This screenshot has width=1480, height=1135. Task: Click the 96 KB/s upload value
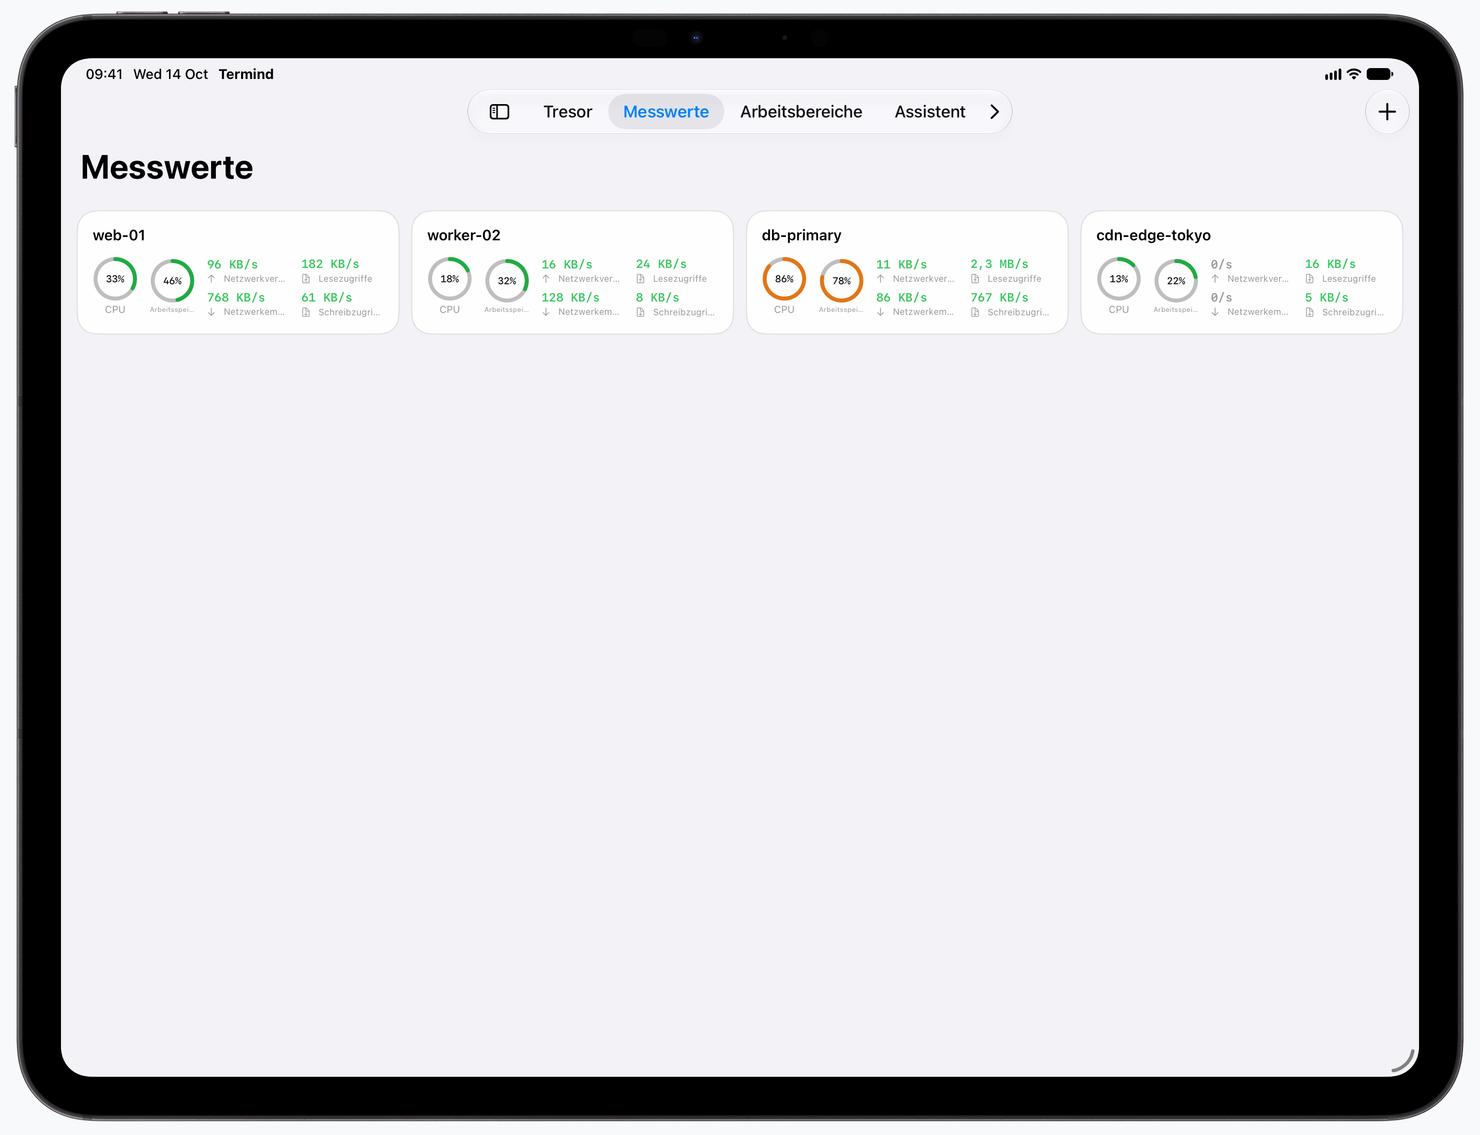click(x=233, y=264)
